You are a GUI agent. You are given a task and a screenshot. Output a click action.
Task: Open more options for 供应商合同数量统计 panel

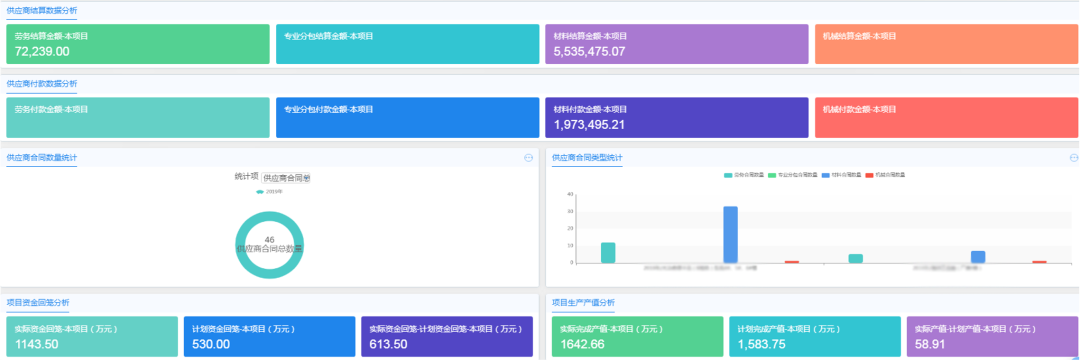pyautogui.click(x=528, y=158)
